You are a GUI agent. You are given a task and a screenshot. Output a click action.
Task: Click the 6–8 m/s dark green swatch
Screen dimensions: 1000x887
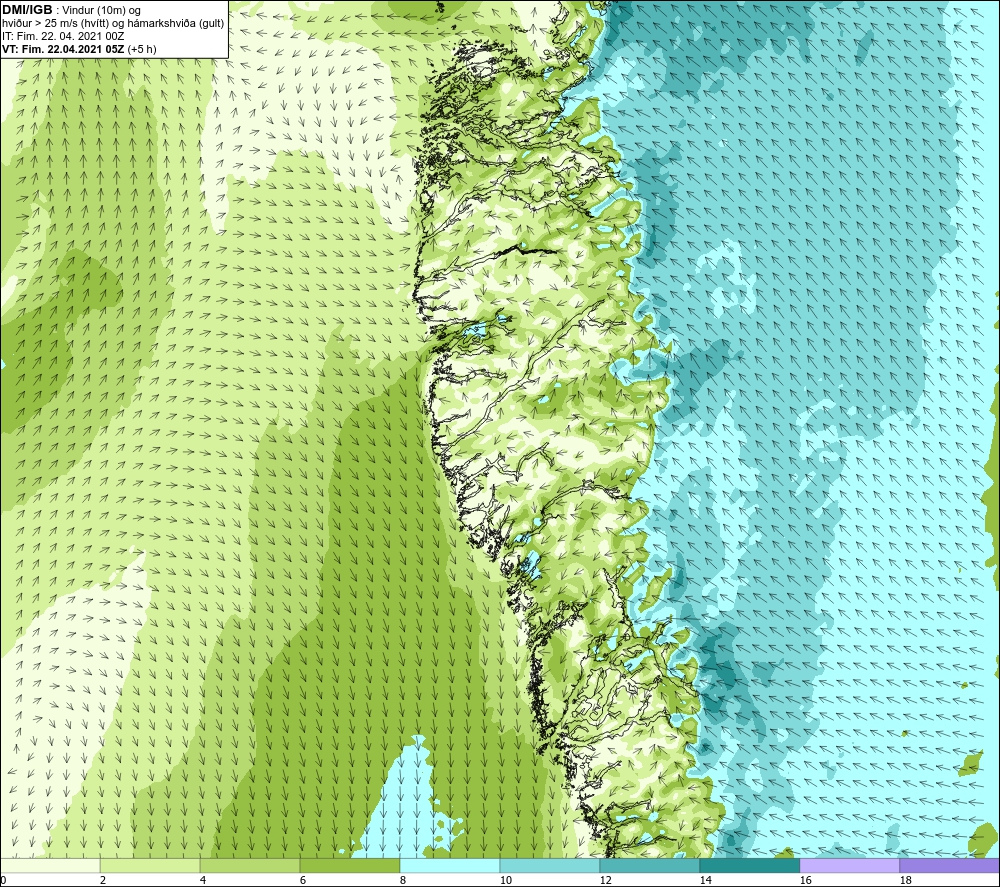pos(349,865)
